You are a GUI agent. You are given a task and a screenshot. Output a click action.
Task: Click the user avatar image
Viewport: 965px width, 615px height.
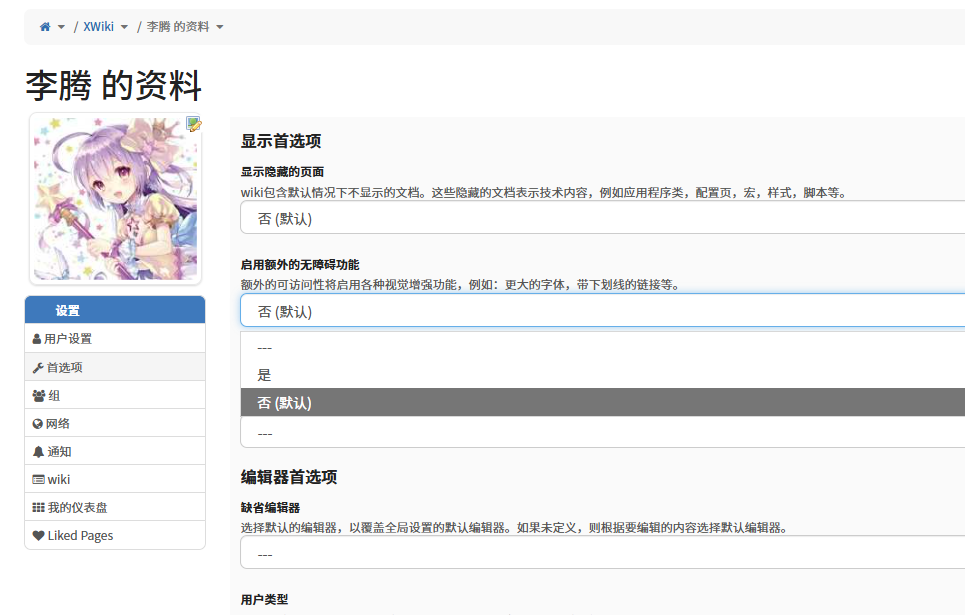pyautogui.click(x=115, y=198)
